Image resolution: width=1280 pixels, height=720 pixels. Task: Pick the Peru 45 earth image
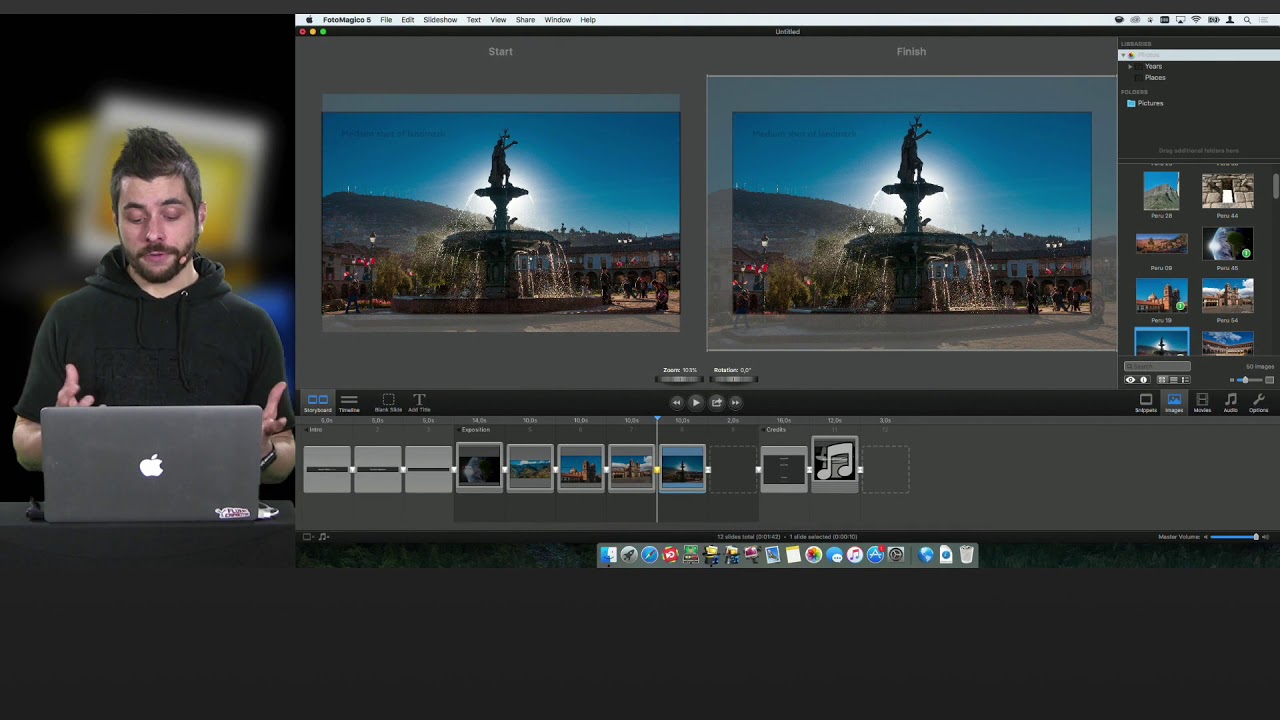coord(1227,243)
